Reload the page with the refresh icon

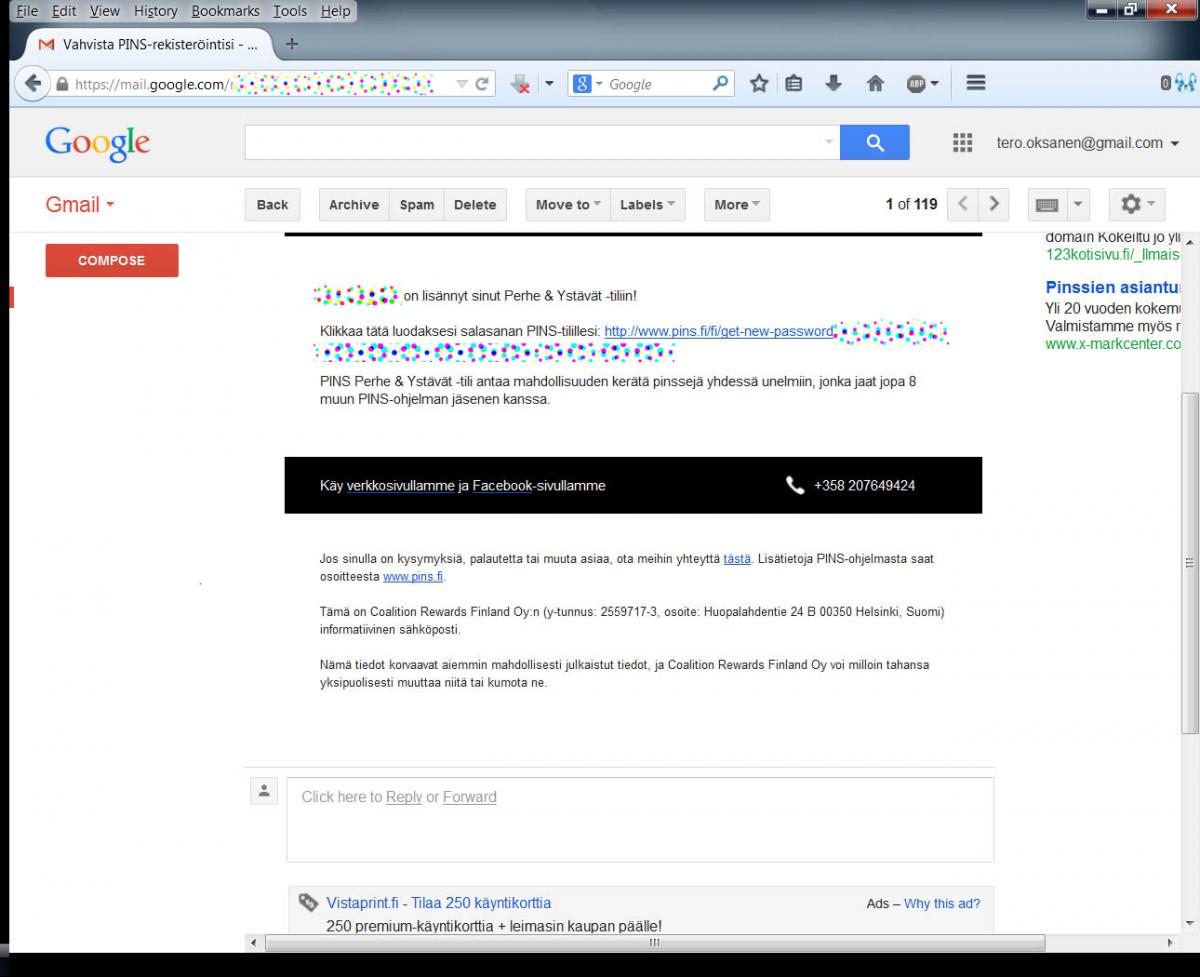click(482, 85)
